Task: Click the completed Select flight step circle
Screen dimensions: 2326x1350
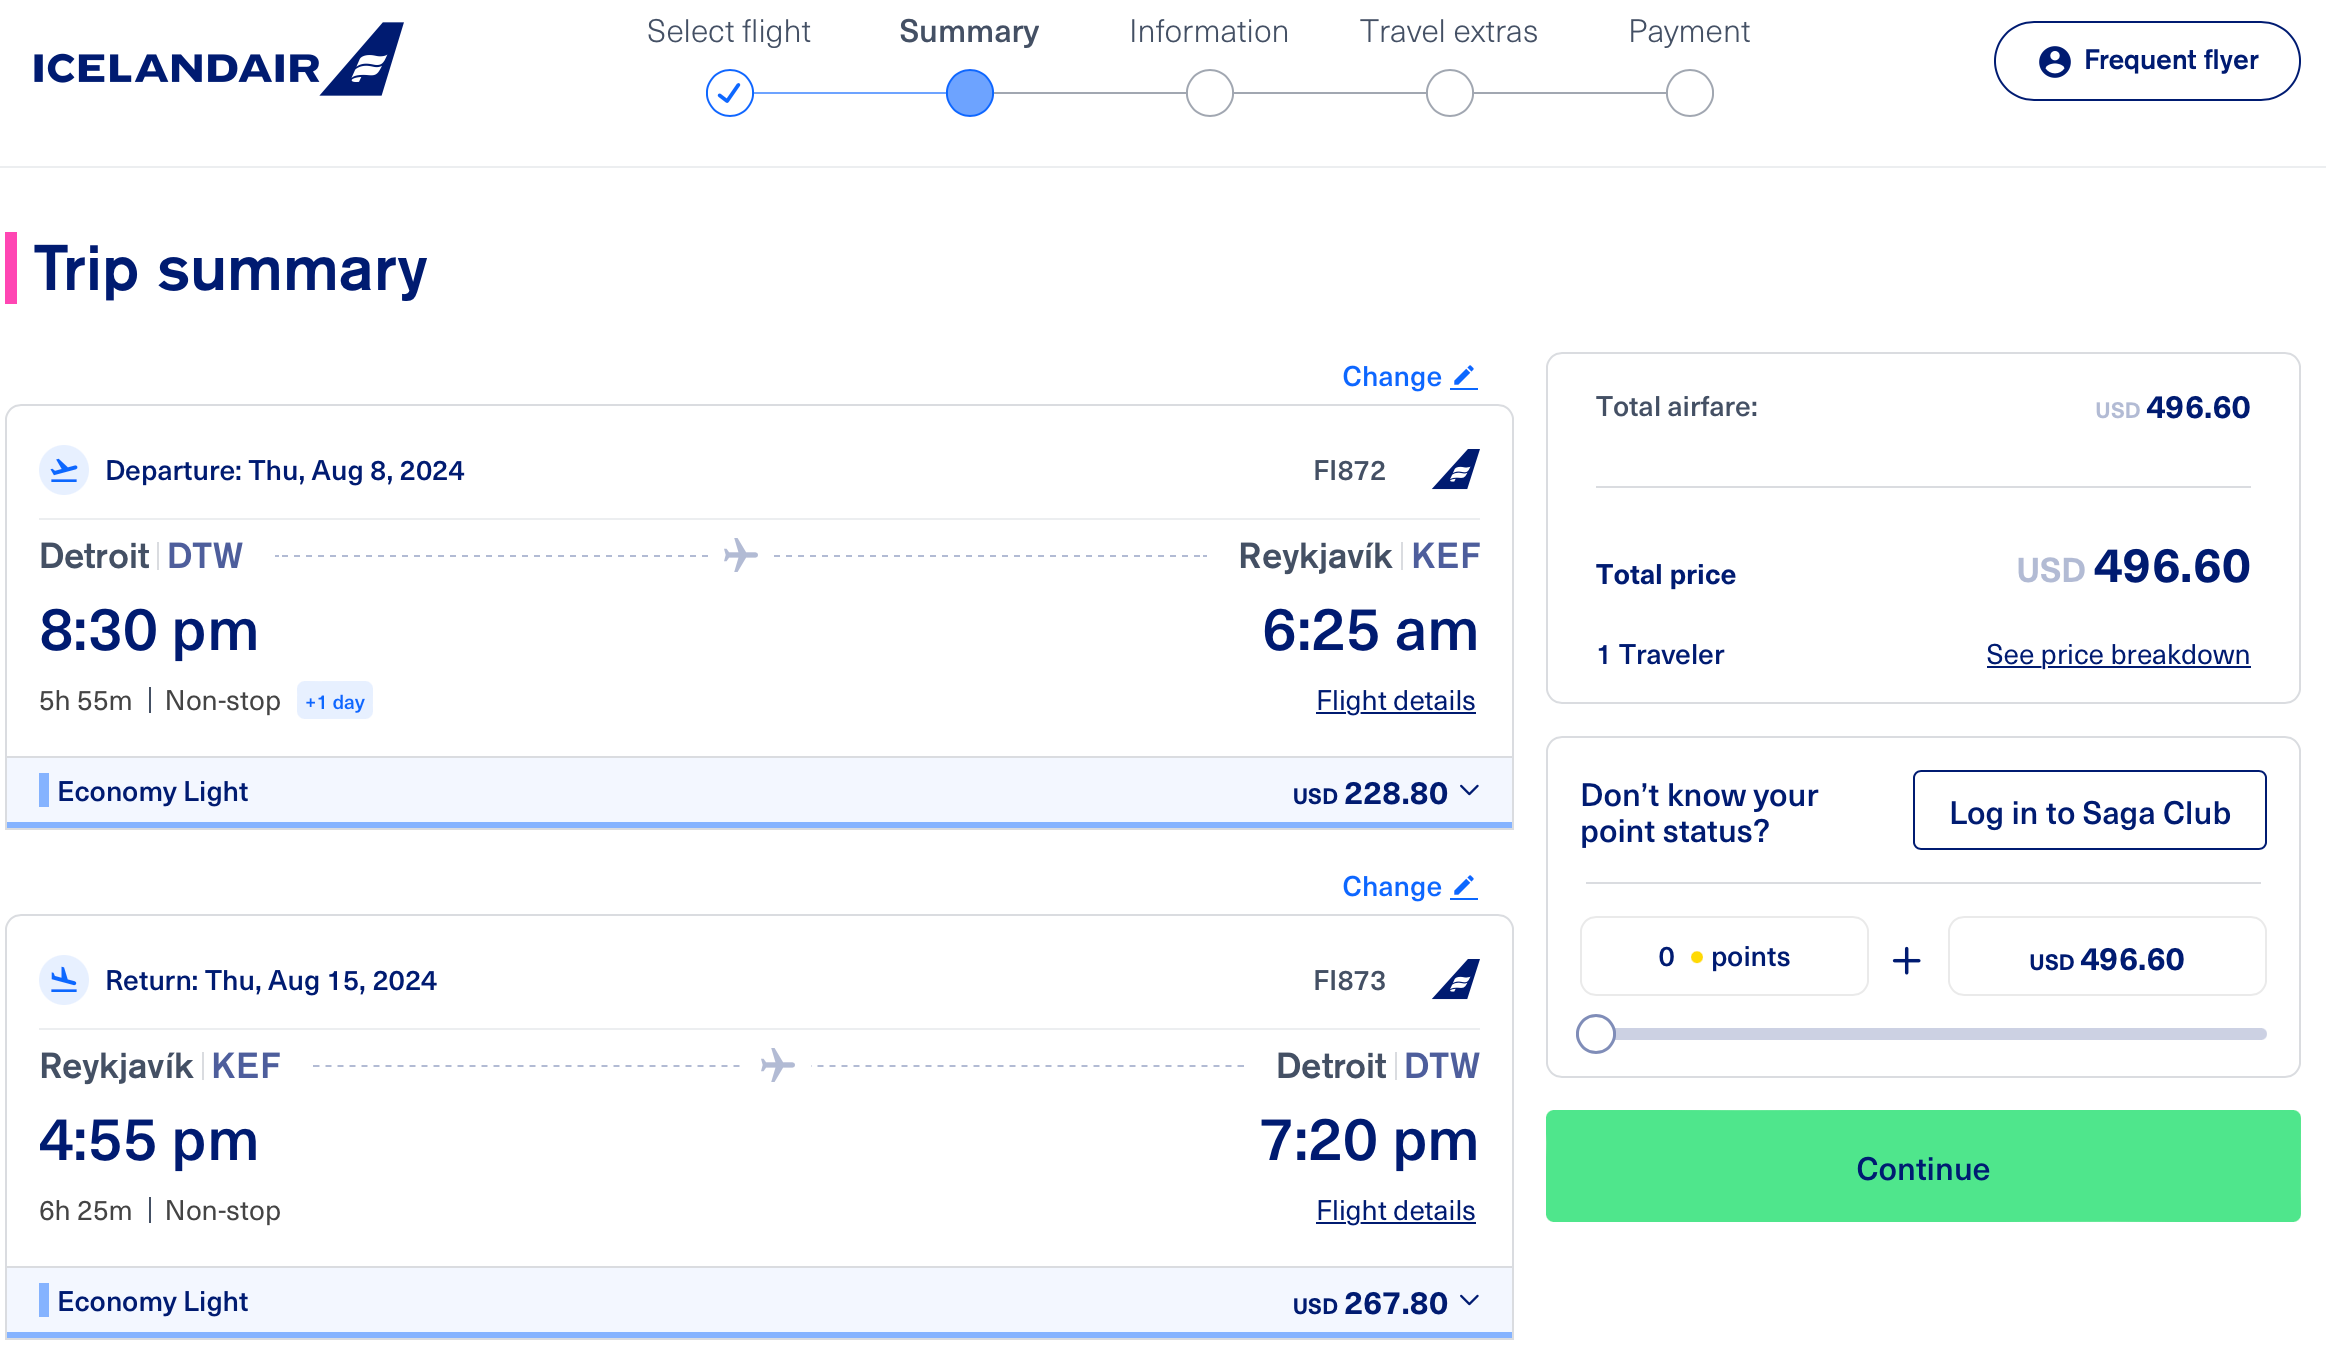Action: (730, 93)
